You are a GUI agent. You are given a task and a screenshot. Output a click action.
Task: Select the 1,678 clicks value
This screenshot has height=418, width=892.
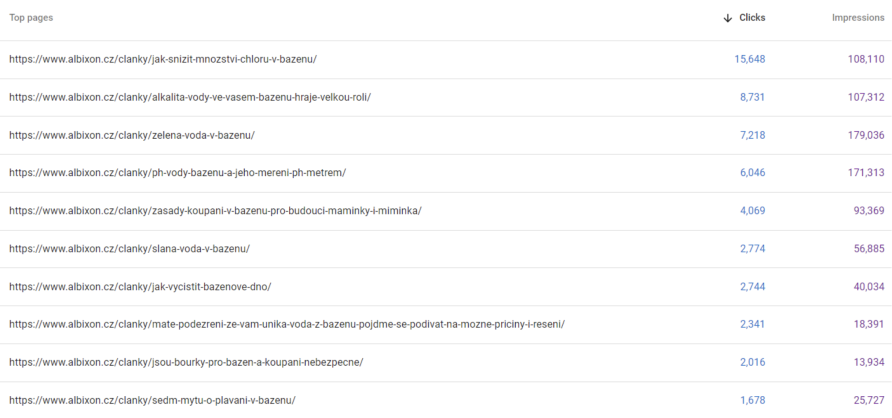pyautogui.click(x=753, y=400)
